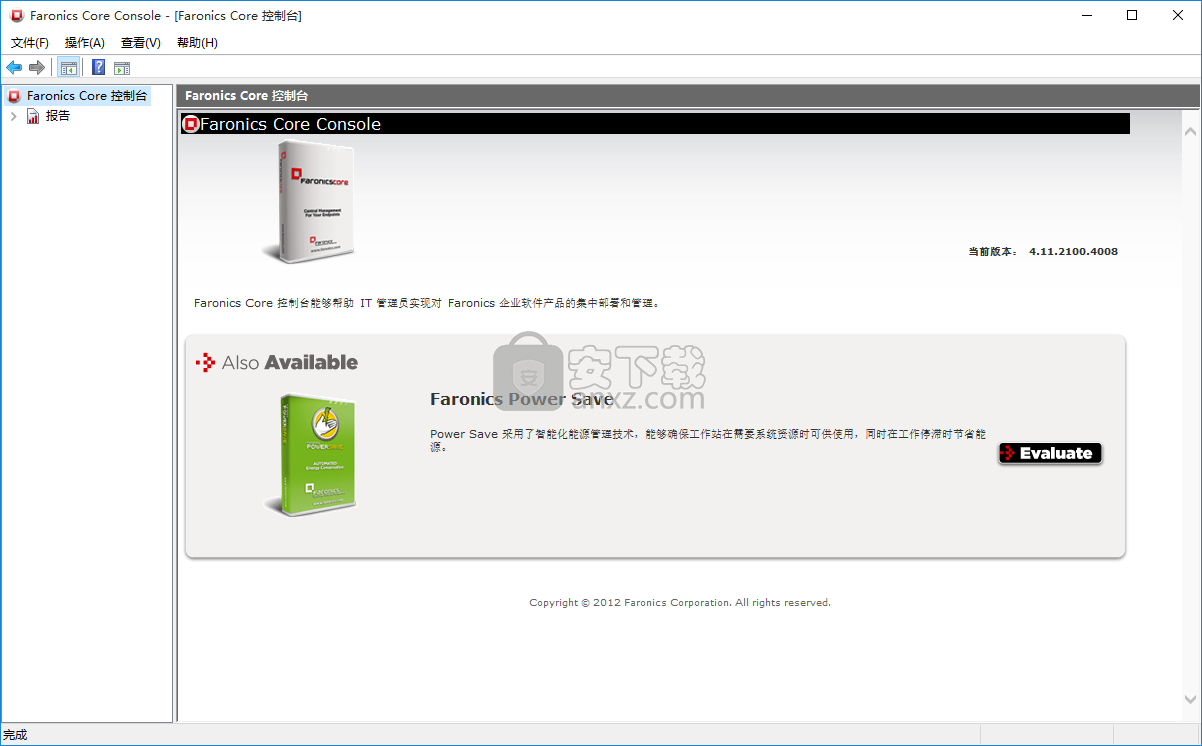Click the version number 4.11.2100.4008
This screenshot has height=746, width=1202.
click(x=1073, y=251)
